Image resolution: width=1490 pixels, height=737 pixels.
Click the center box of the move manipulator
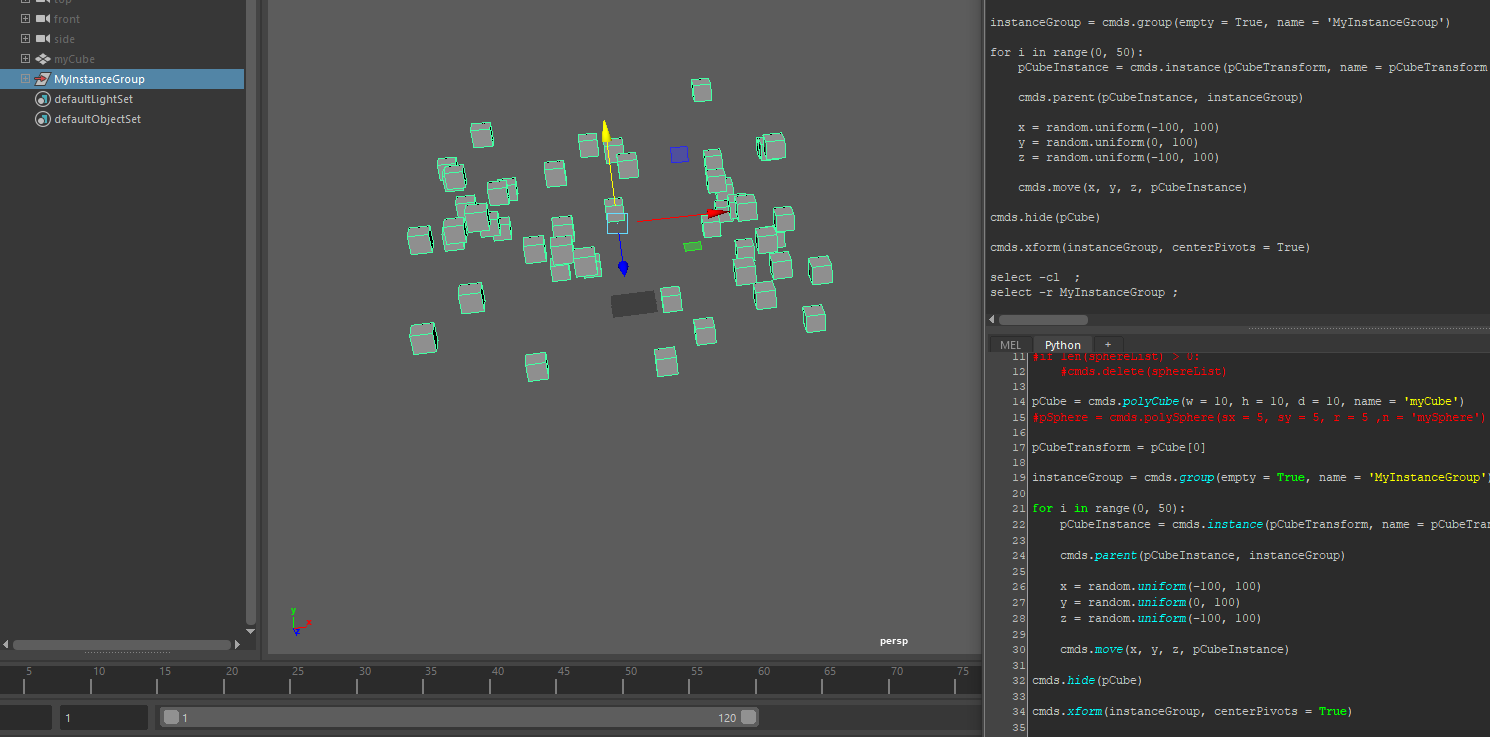pyautogui.click(x=617, y=223)
